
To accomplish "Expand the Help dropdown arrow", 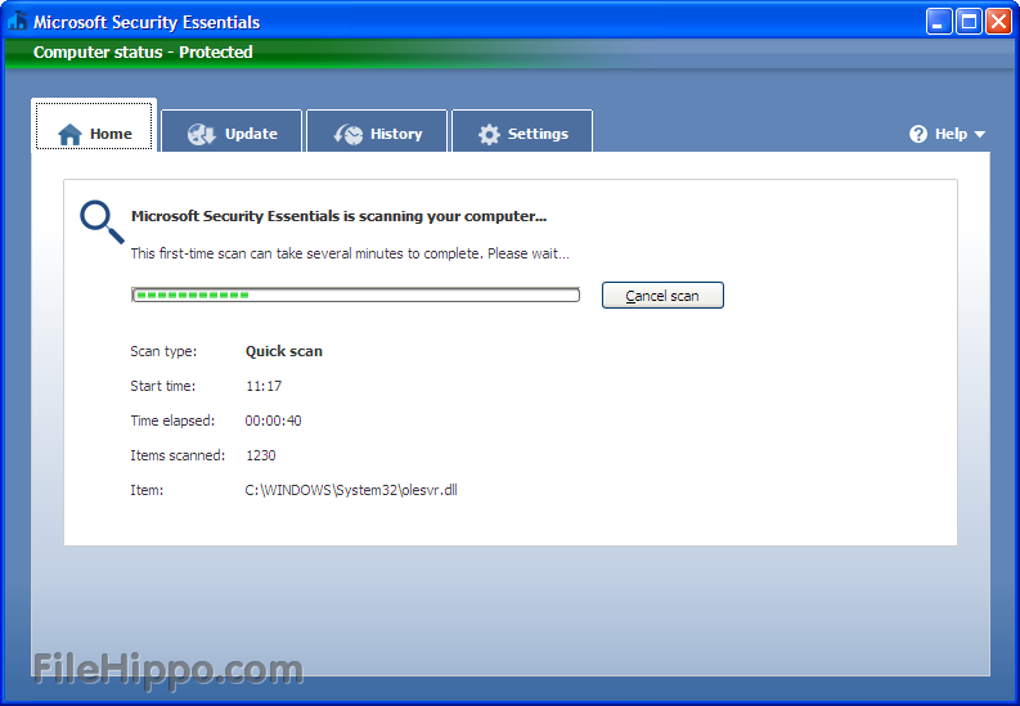I will pyautogui.click(x=979, y=135).
